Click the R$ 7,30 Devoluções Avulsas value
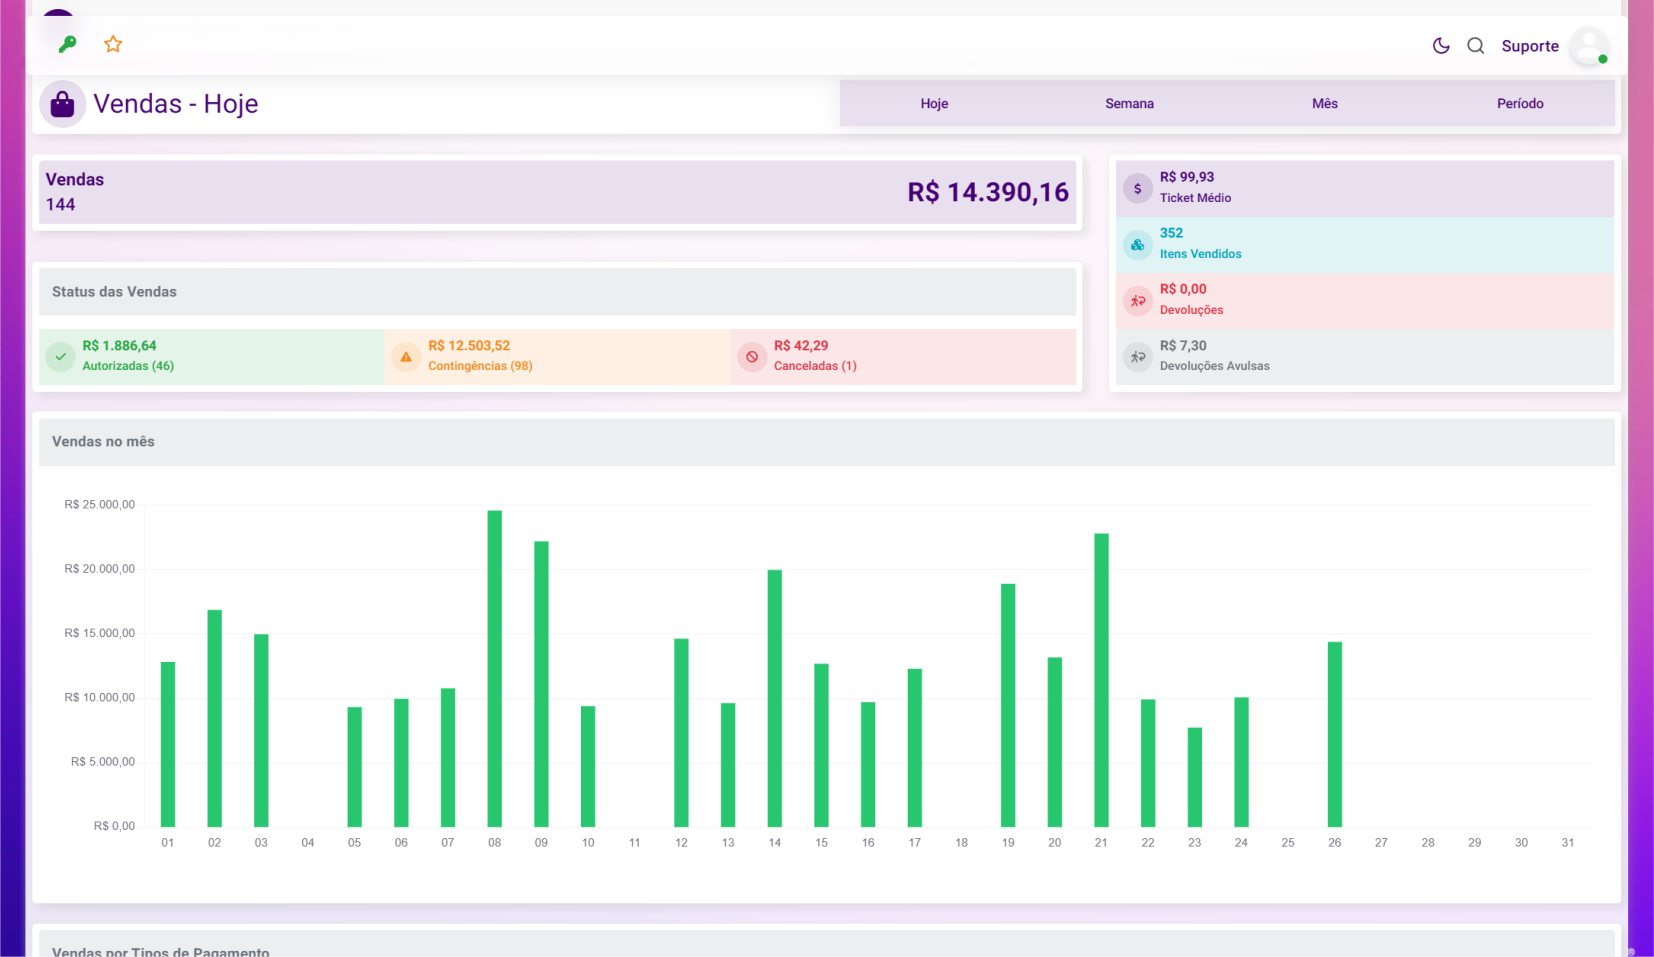This screenshot has height=957, width=1654. tap(1183, 346)
